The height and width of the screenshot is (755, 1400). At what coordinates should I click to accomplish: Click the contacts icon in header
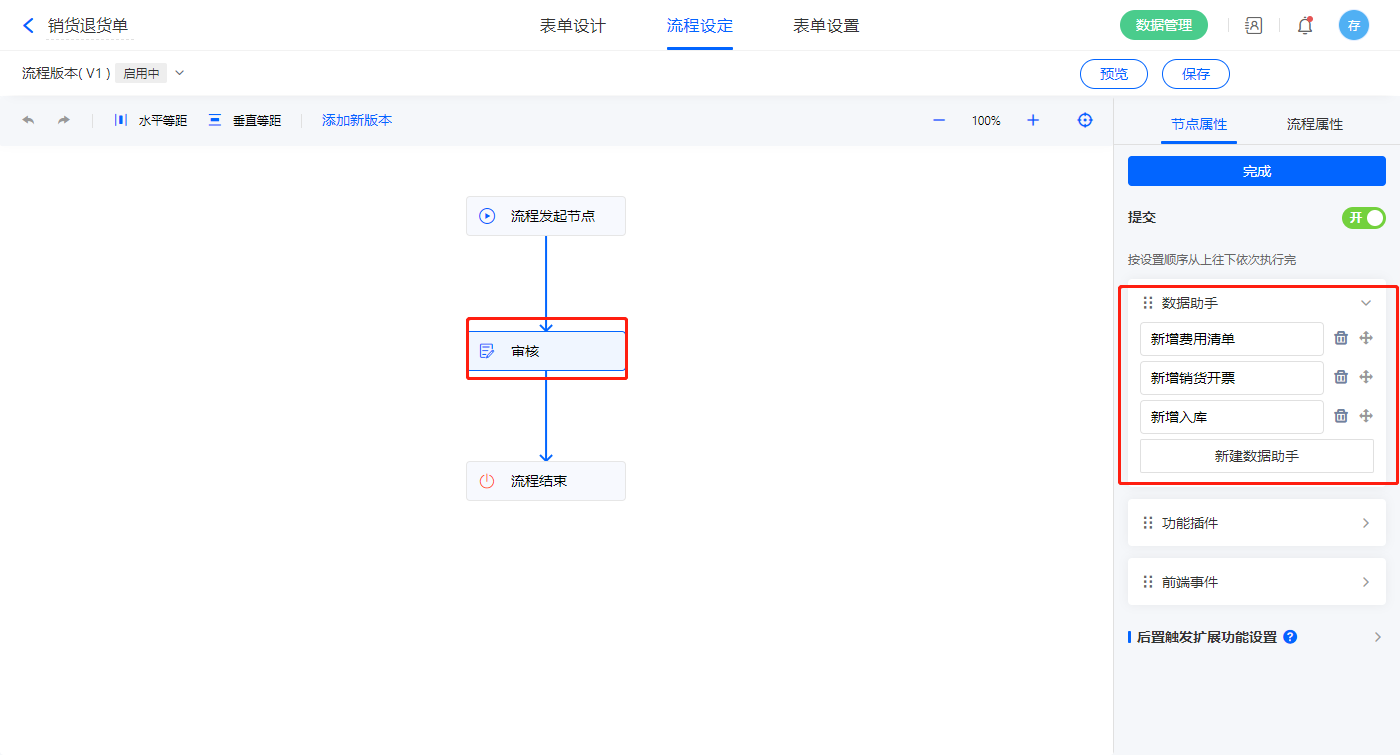1253,26
